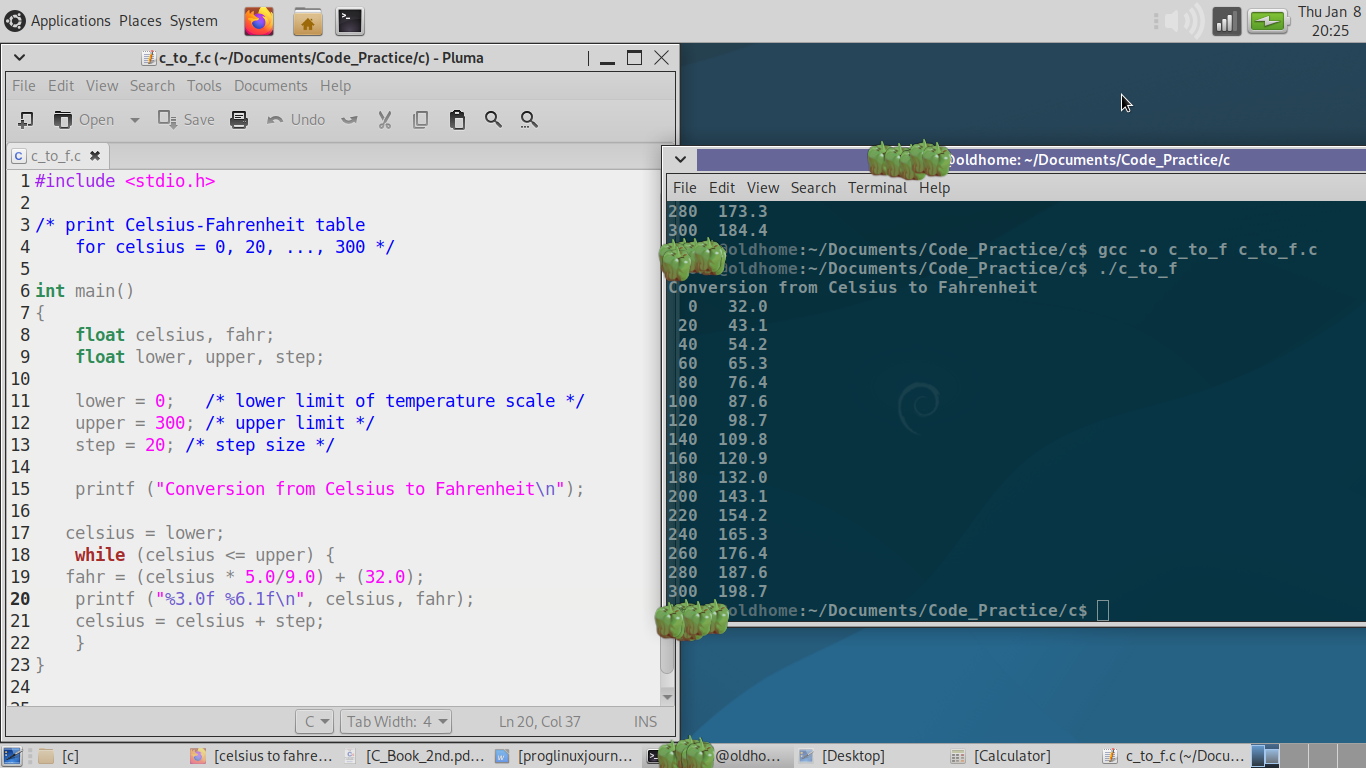Change language mode using the C dropdown
Image resolution: width=1366 pixels, height=768 pixels.
(x=315, y=722)
